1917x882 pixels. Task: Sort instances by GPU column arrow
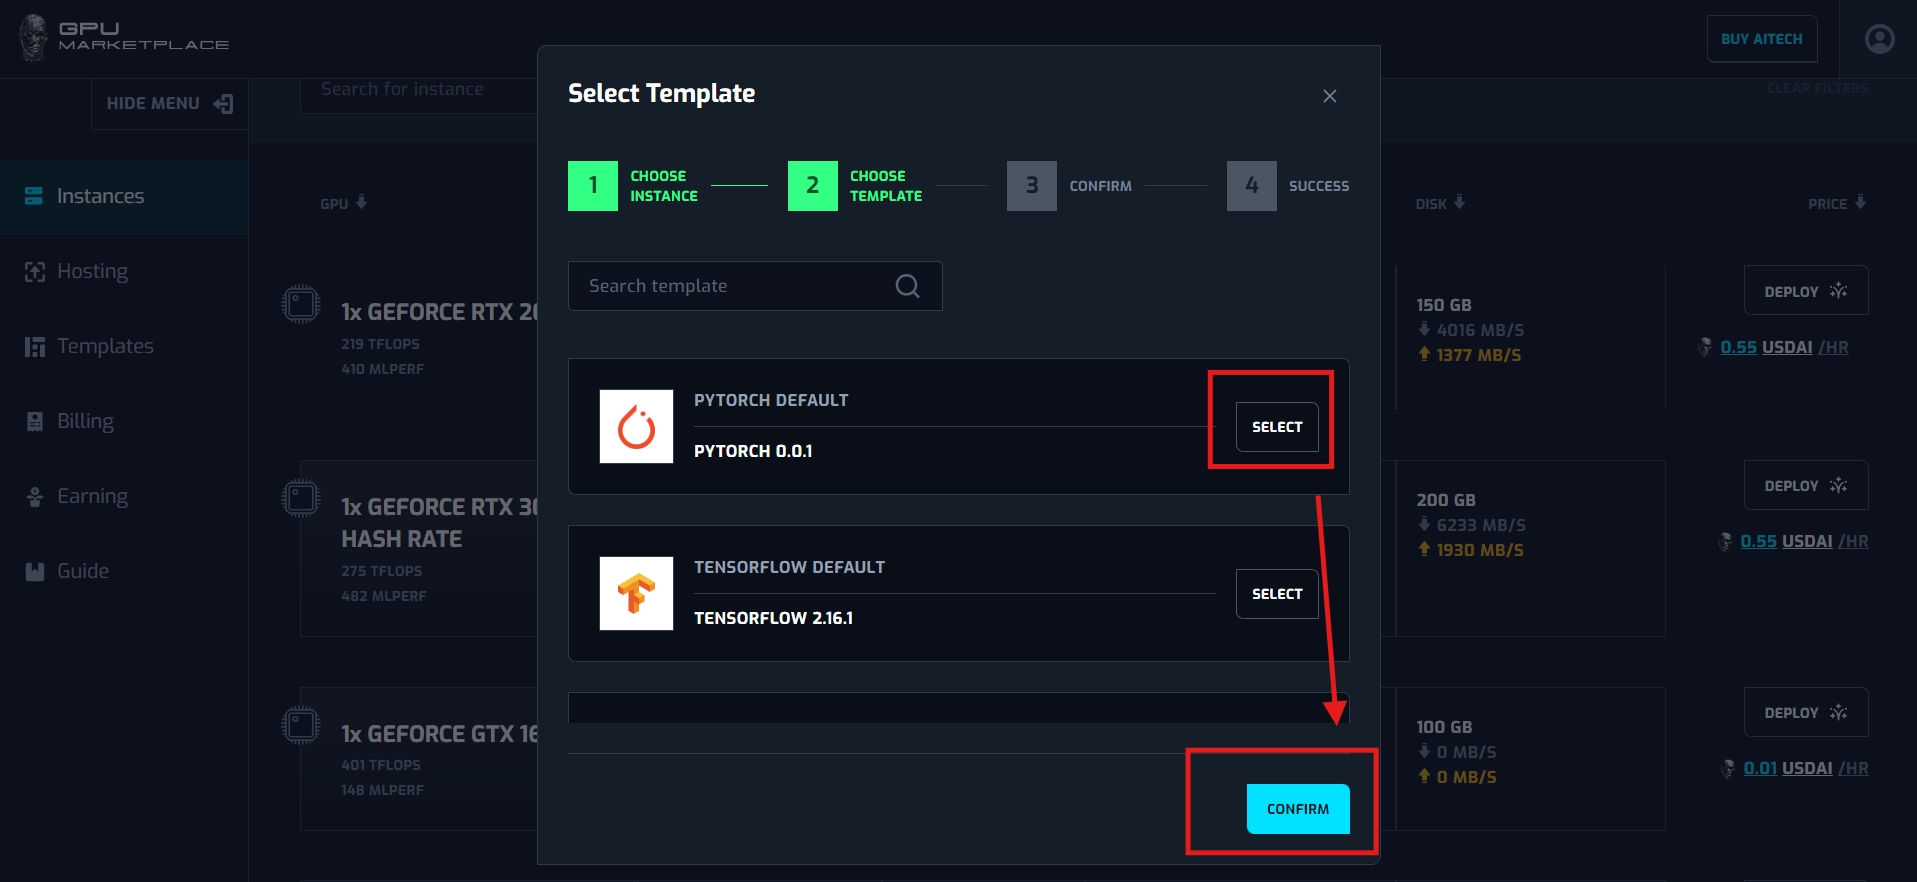click(361, 202)
